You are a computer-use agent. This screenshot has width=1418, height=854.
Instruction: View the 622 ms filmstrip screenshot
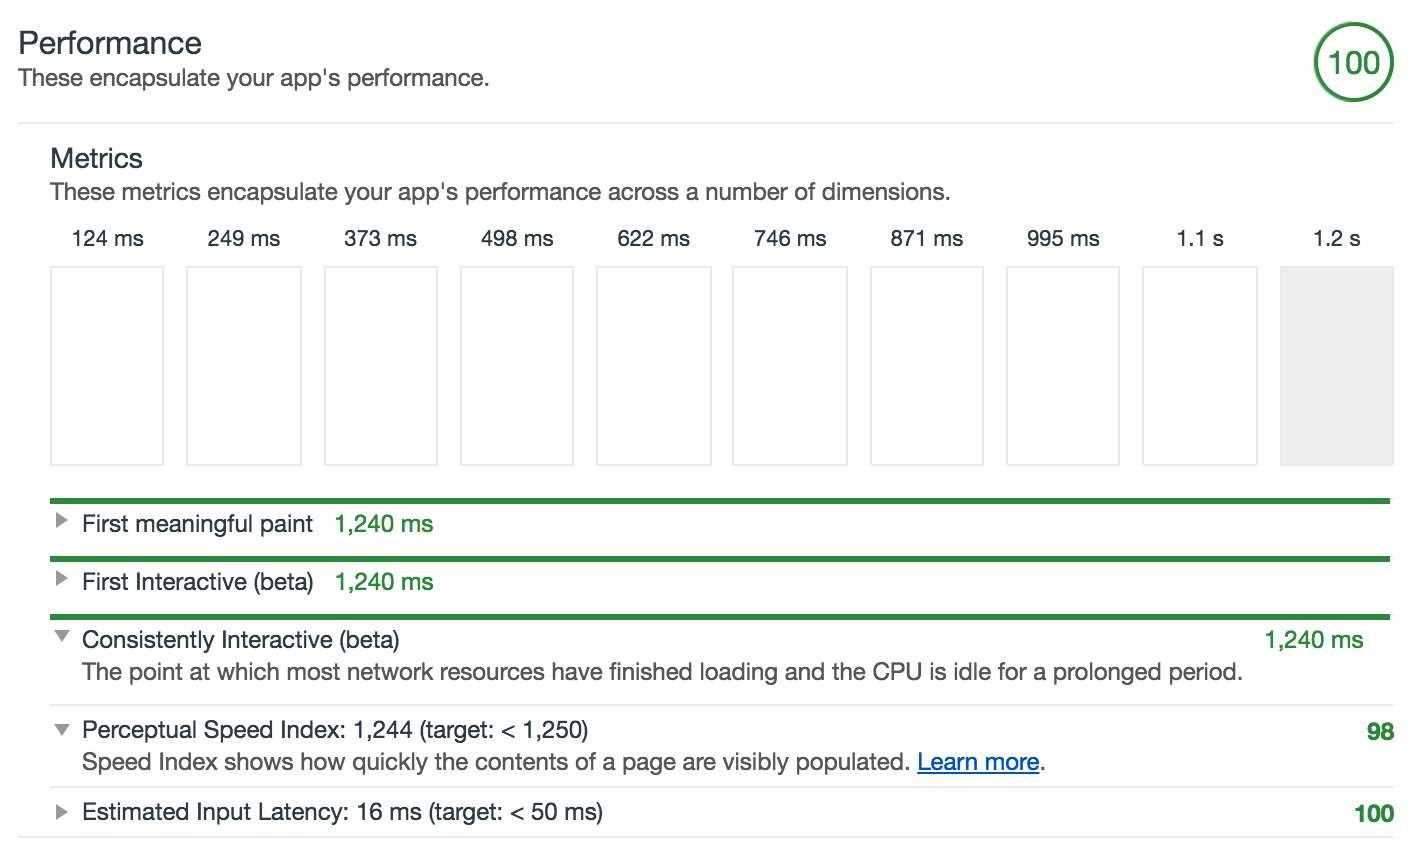(x=654, y=365)
